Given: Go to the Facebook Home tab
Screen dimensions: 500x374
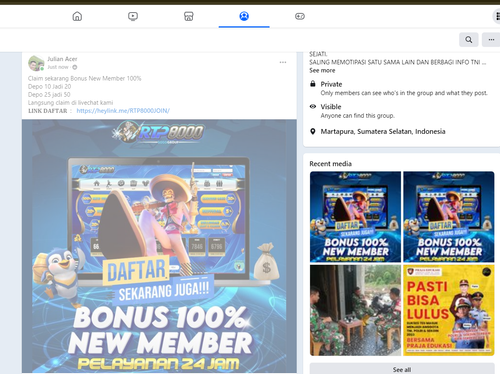Looking at the screenshot, I should coord(77,16).
